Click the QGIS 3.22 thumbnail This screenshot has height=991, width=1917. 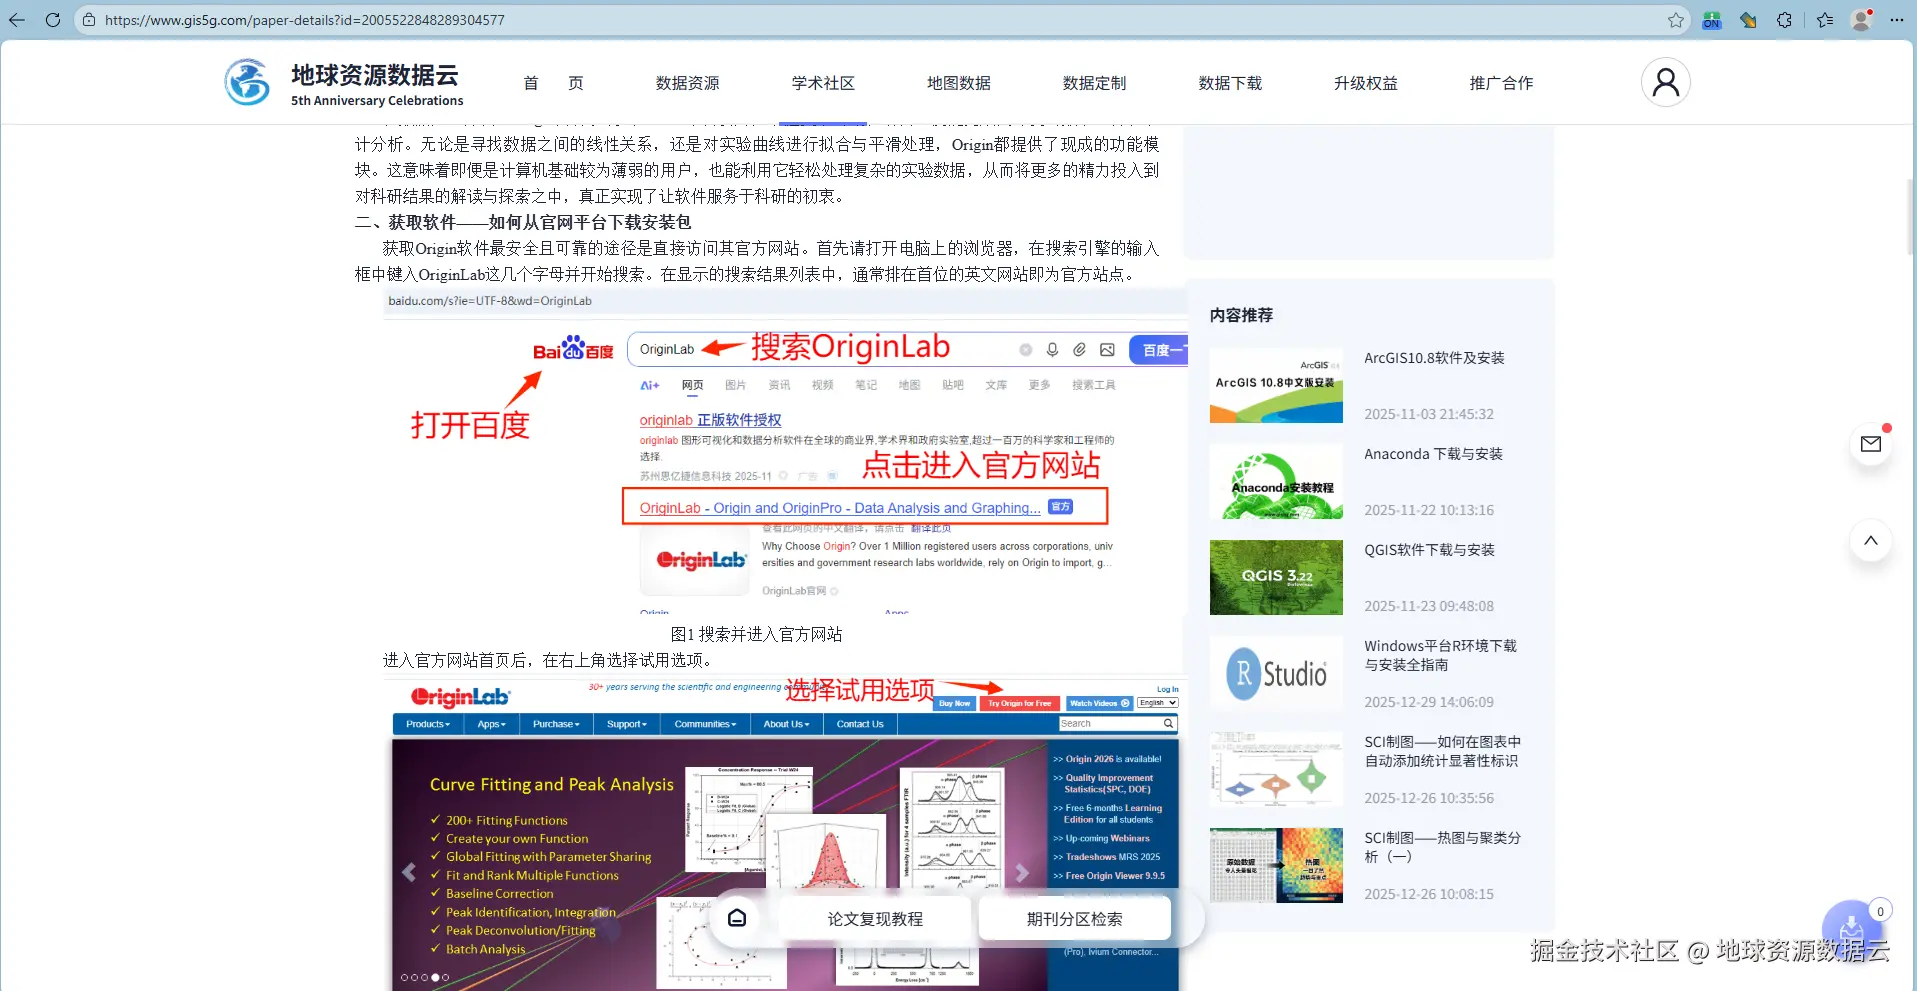(1276, 578)
